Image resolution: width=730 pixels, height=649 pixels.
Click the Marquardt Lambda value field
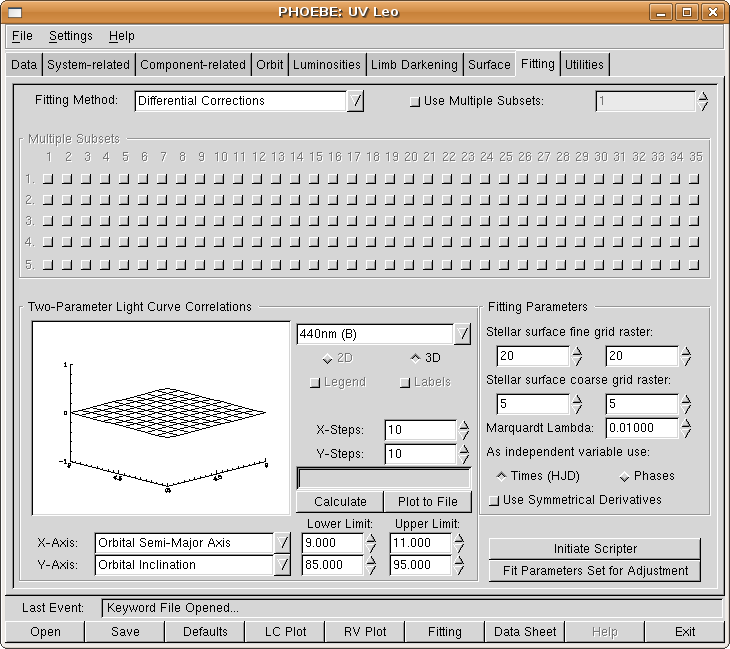point(642,428)
